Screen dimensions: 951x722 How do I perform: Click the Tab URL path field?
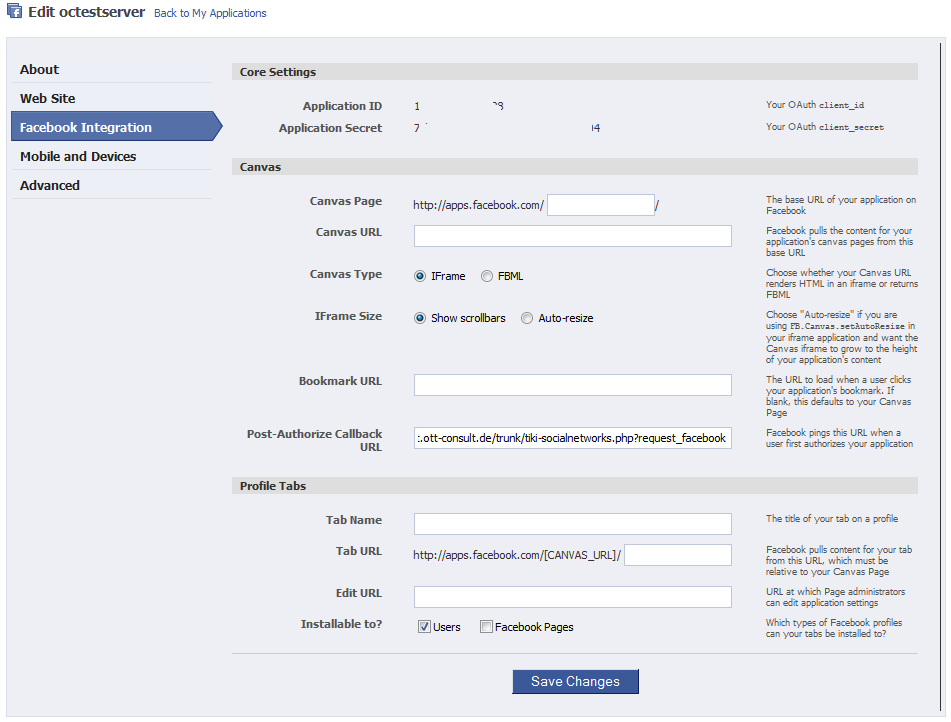click(x=677, y=555)
